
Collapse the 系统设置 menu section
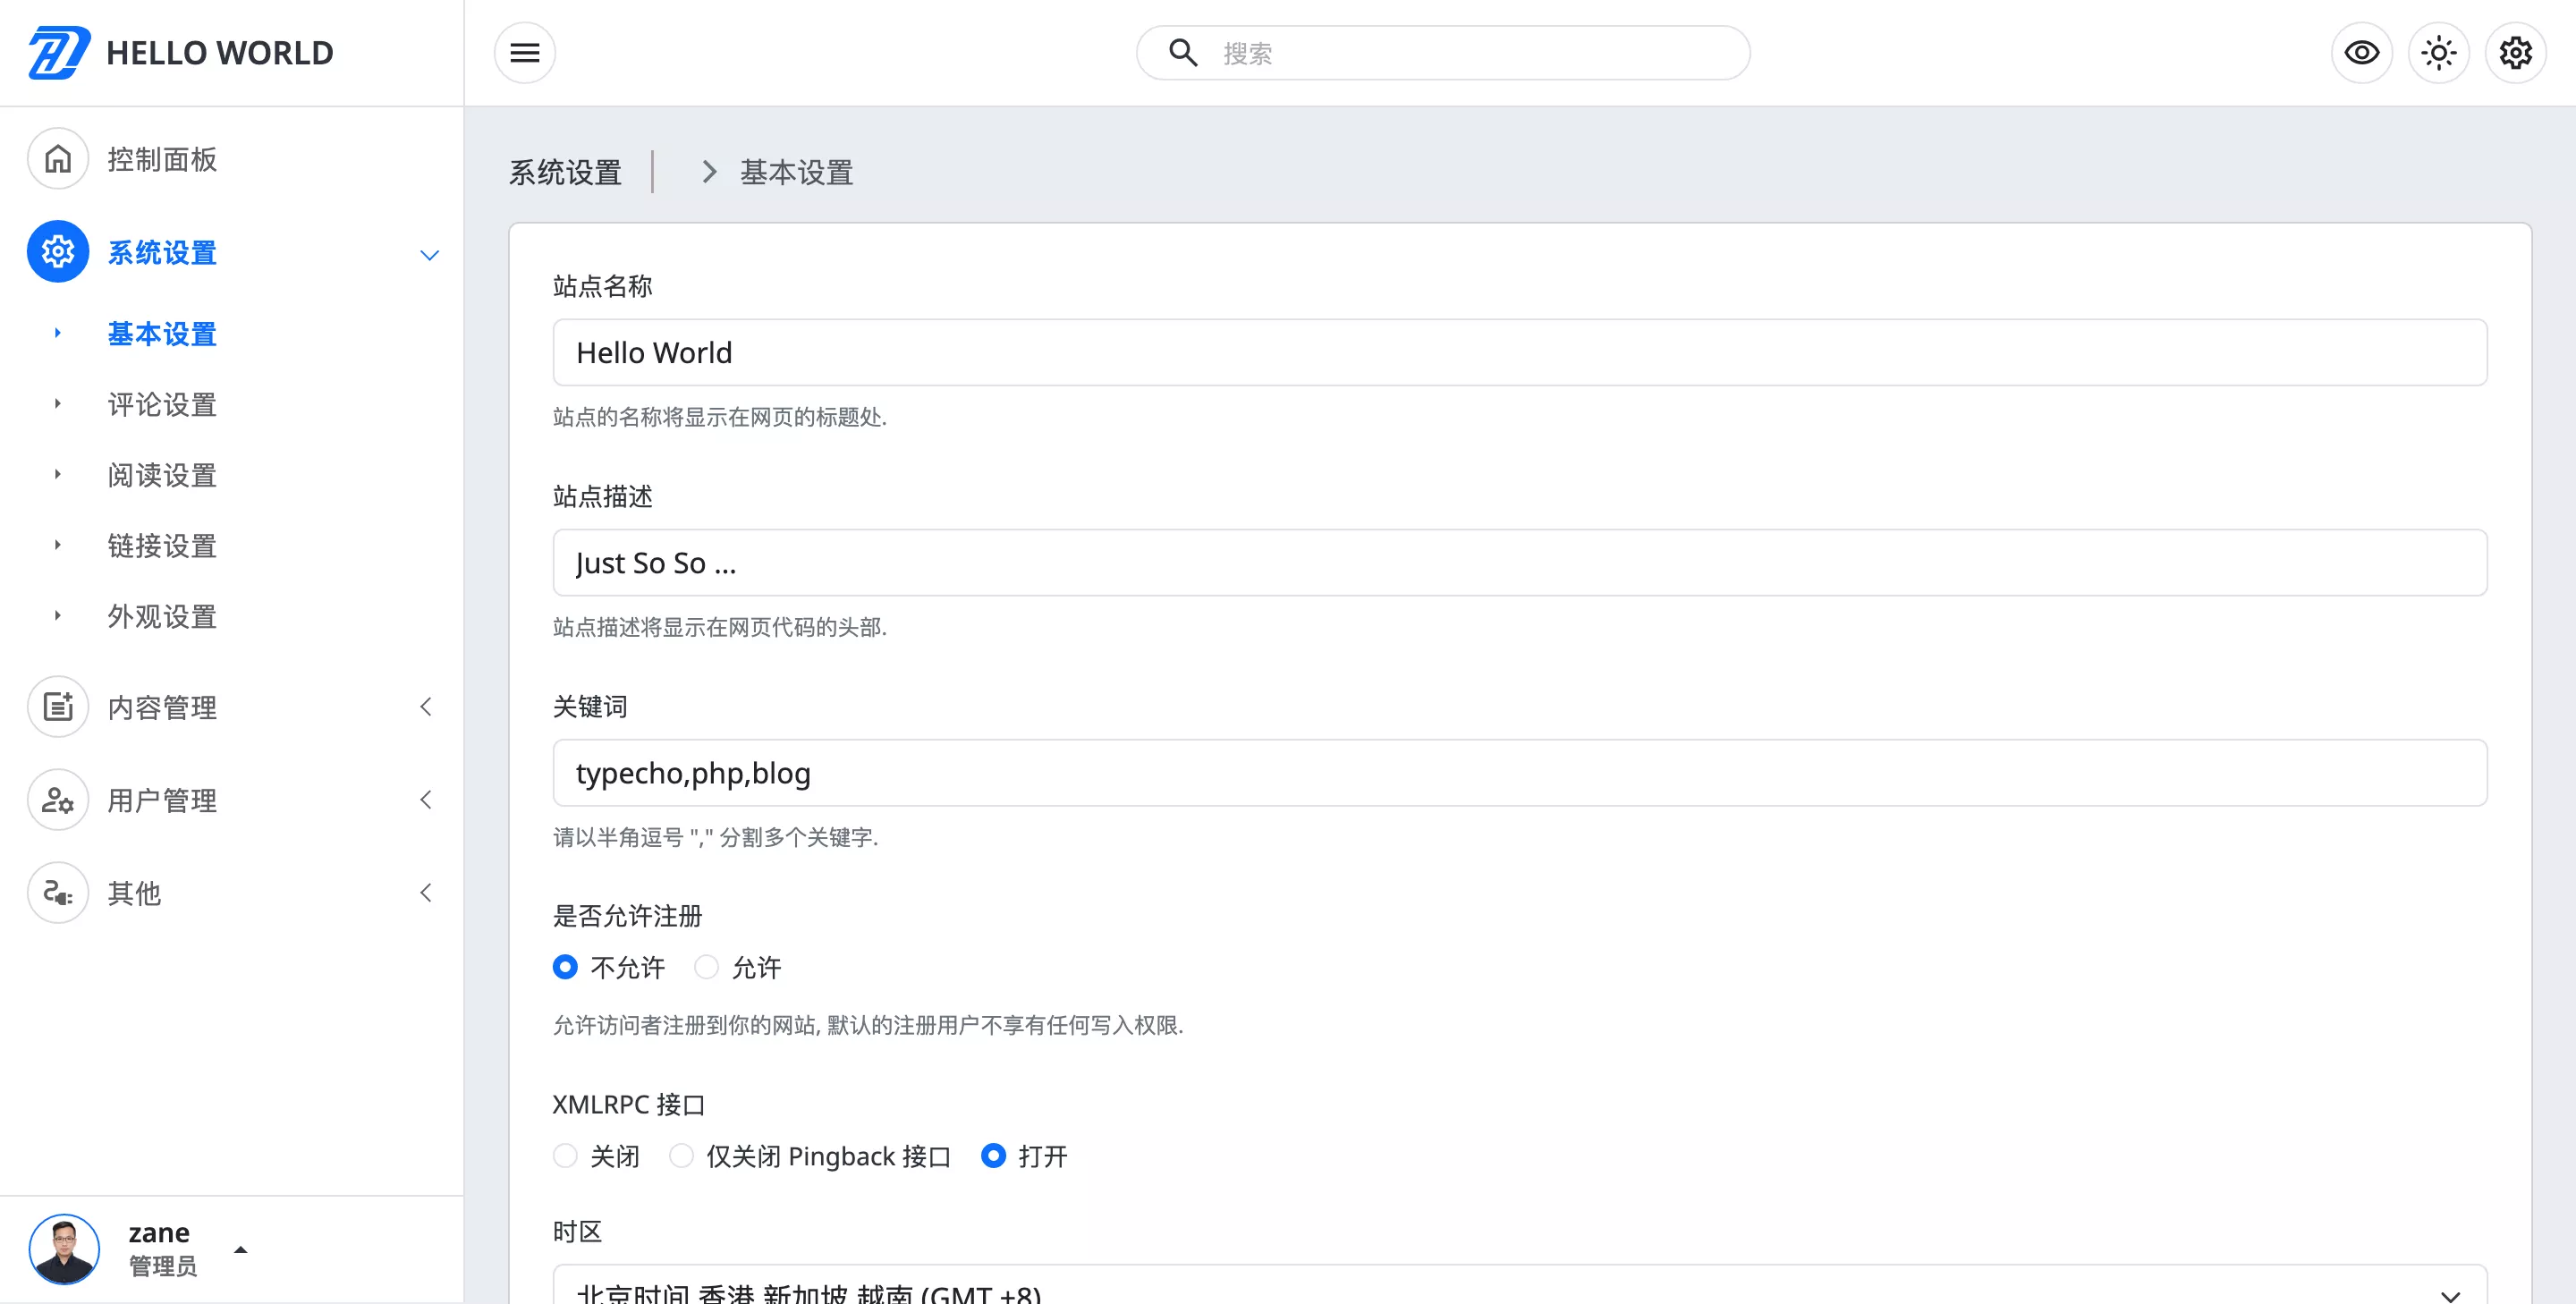pos(430,254)
